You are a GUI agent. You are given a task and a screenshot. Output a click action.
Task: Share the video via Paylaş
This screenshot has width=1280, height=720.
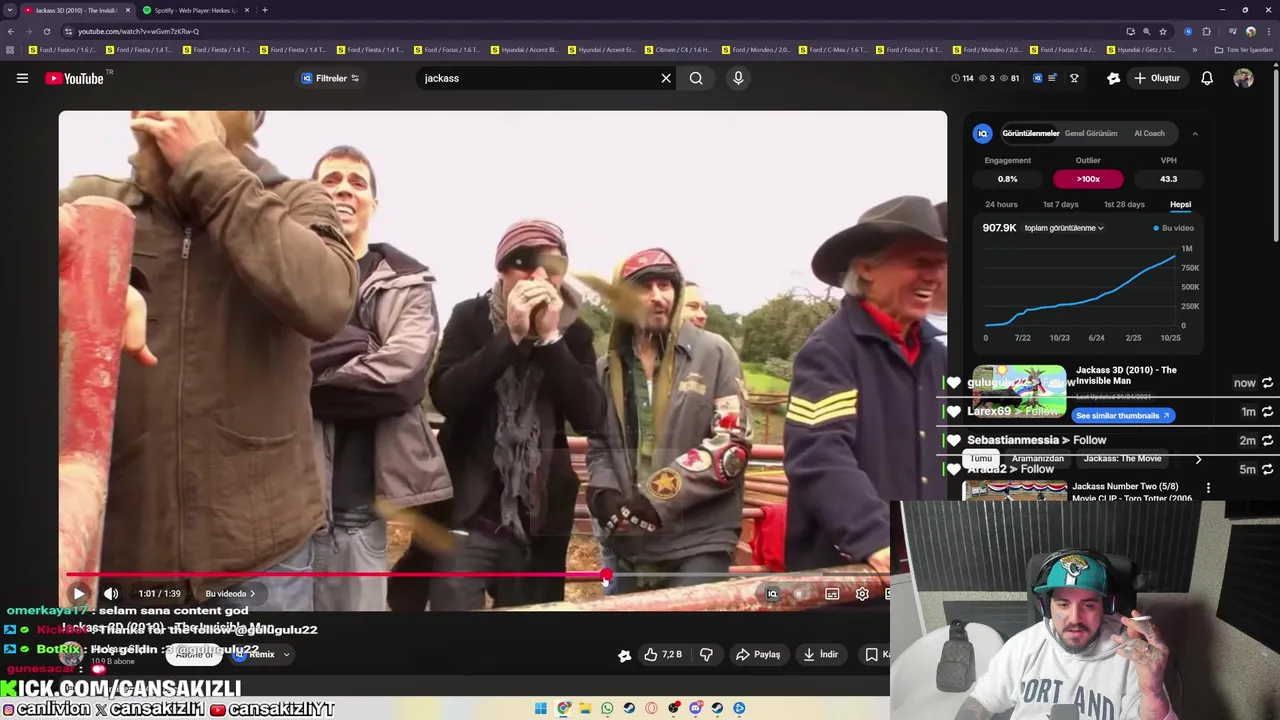tap(758, 655)
